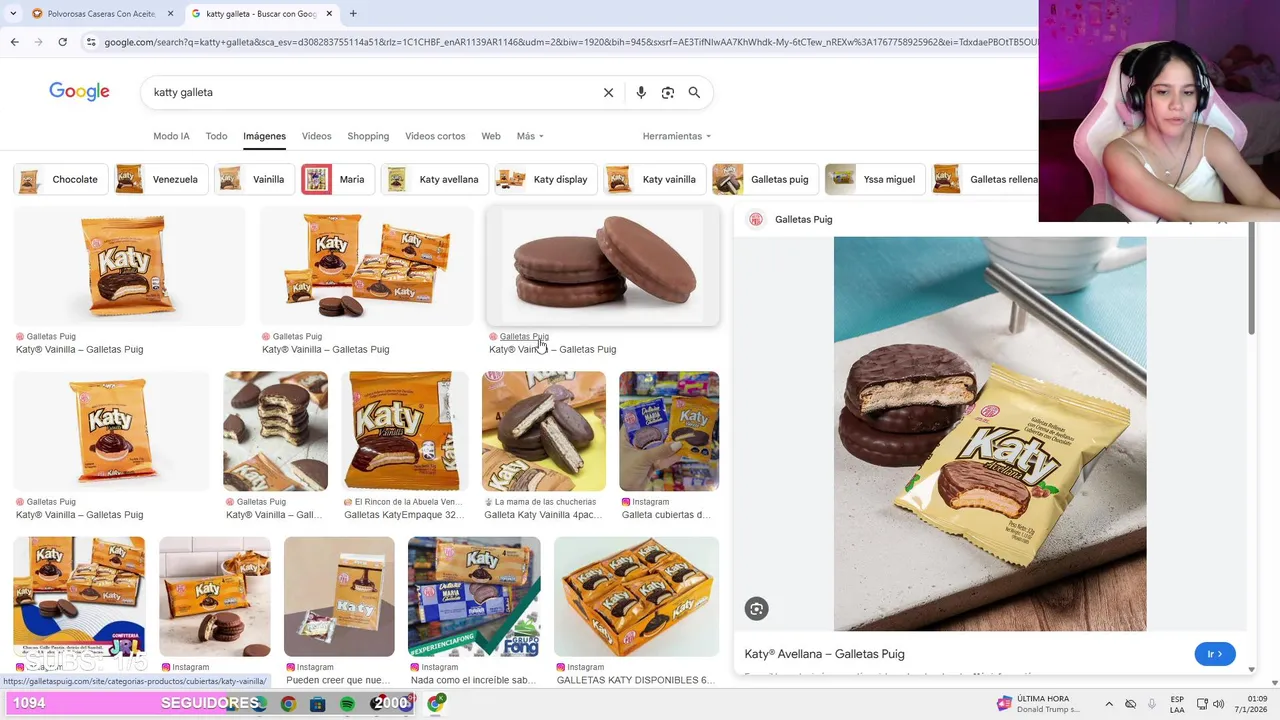Click the page scroll-down arrow
The image size is (1280, 720).
(1274, 683)
